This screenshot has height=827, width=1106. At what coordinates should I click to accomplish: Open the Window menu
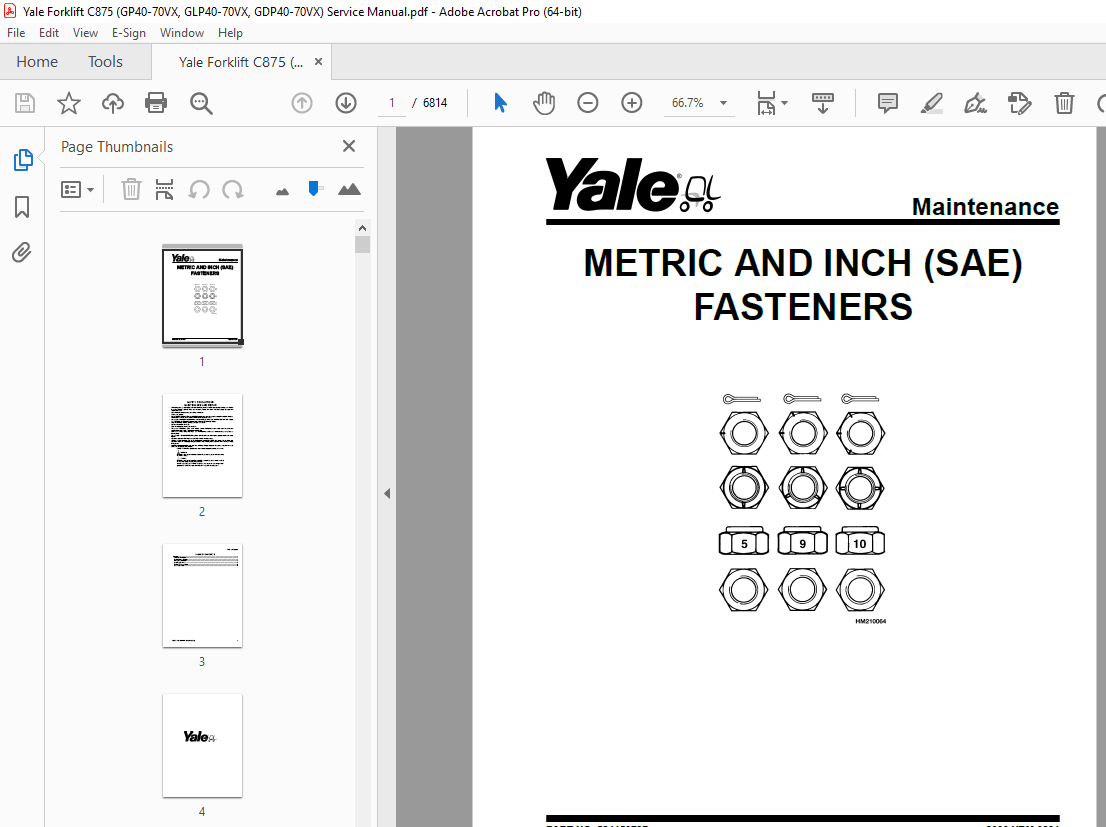coord(181,32)
